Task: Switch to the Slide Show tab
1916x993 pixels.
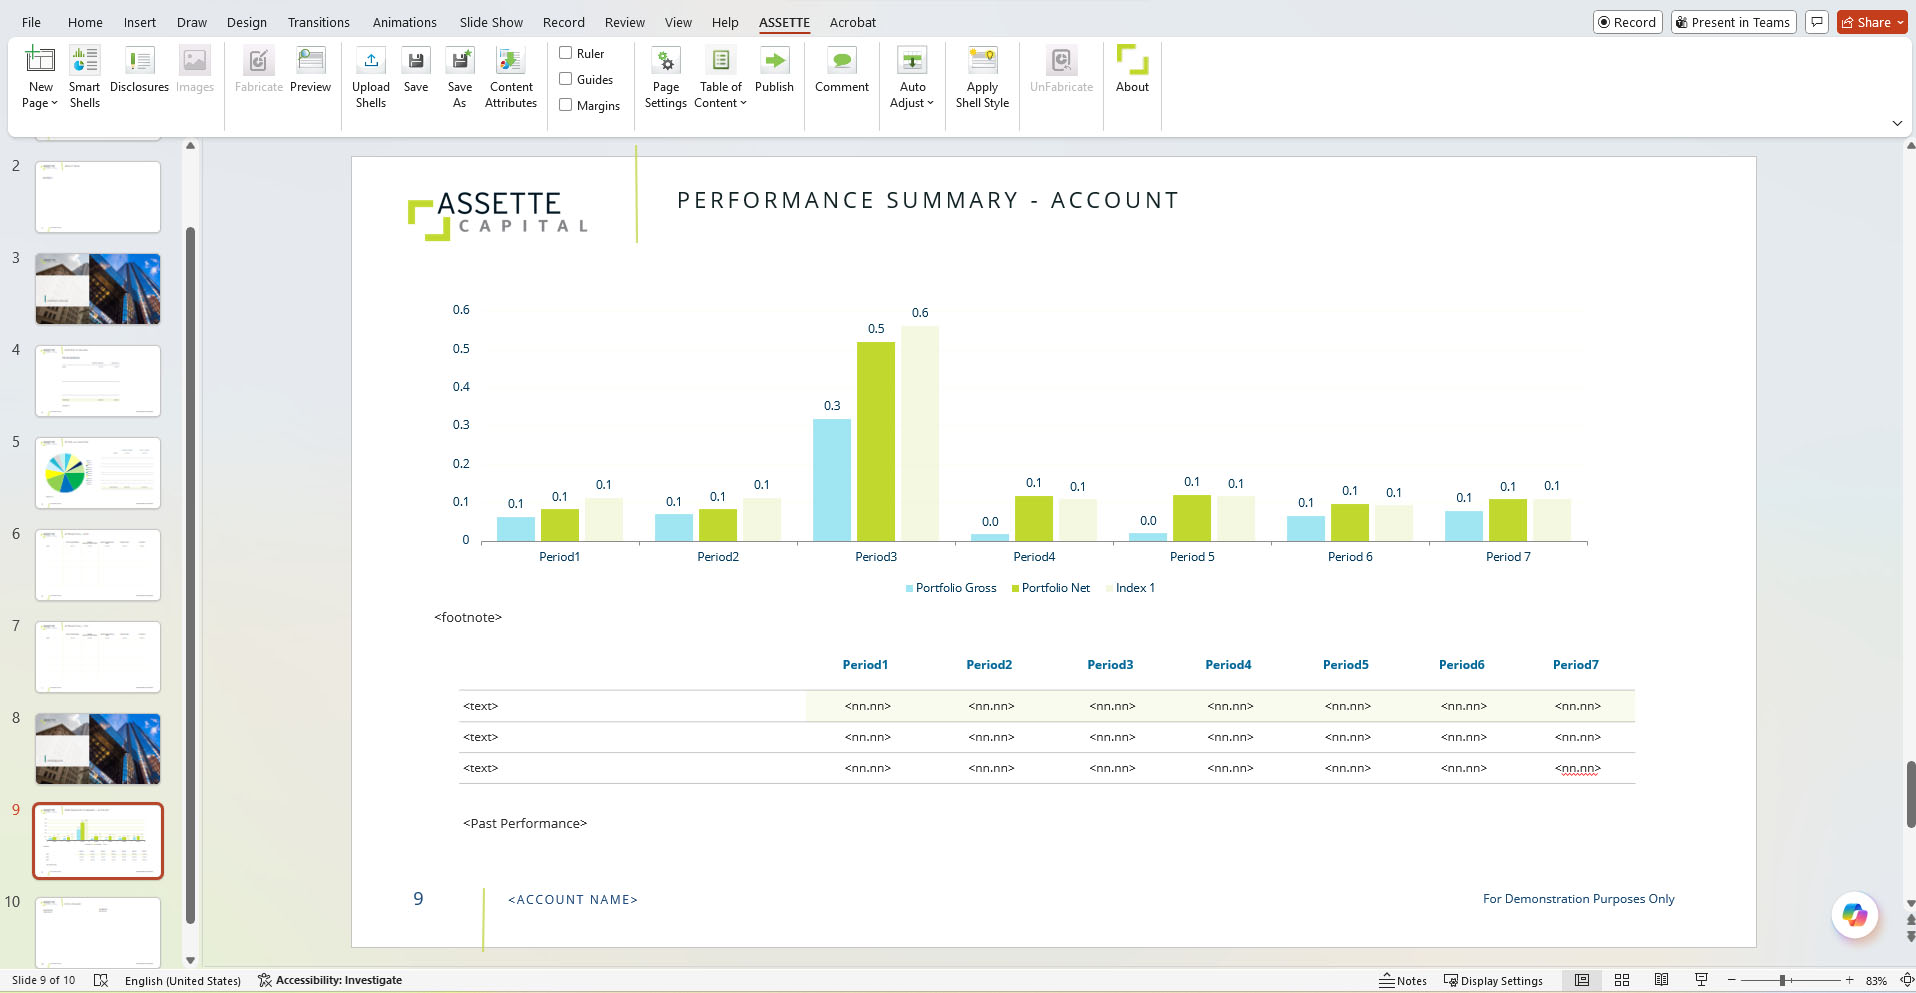Action: pos(491,22)
